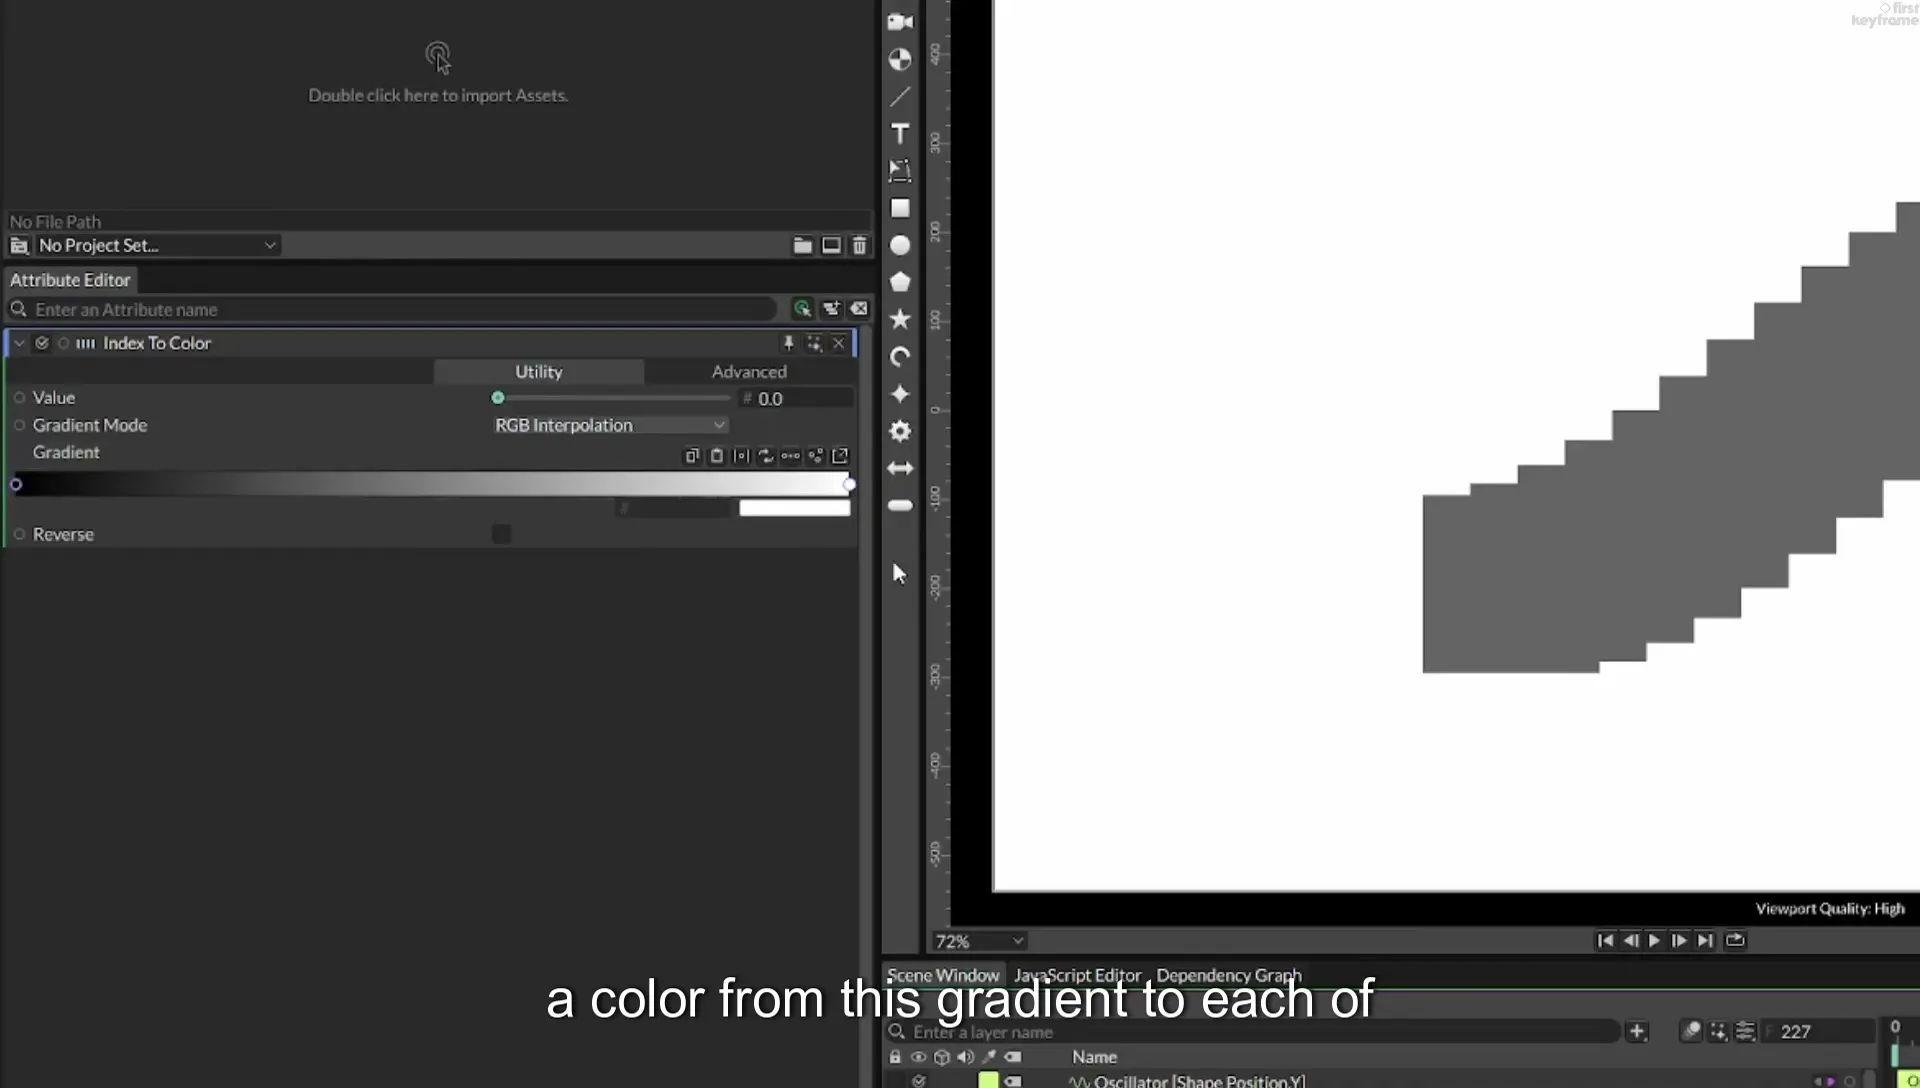
Task: Toggle the loop playback button
Action: pyautogui.click(x=1735, y=940)
